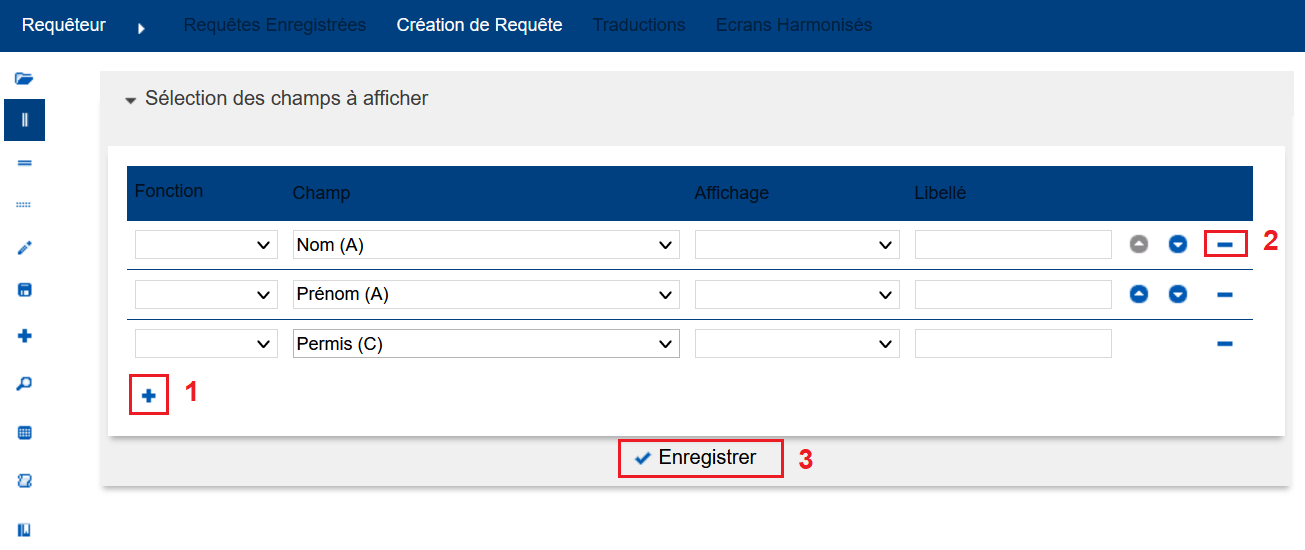1305x550 pixels.
Task: Open the Traductions tab
Action: point(639,25)
